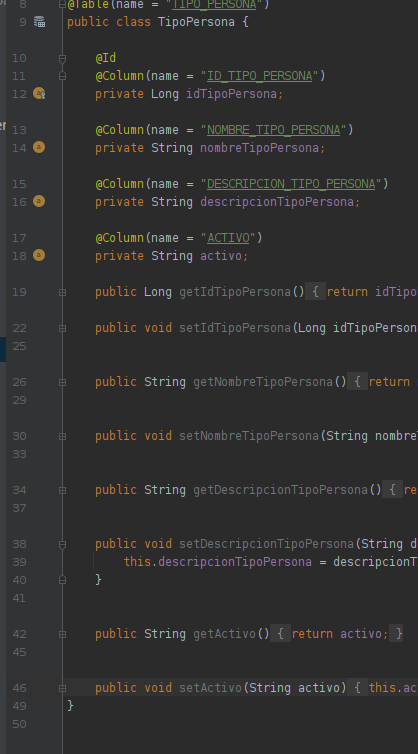This screenshot has height=754, width=418.
Task: Expand the folded setIdTipoPersona method
Action: [62, 328]
